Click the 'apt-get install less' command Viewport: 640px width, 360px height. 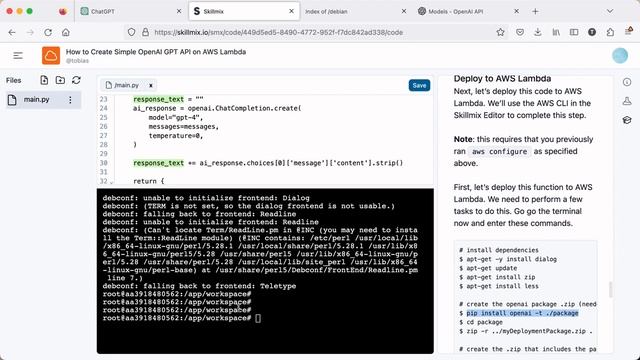coord(502,286)
